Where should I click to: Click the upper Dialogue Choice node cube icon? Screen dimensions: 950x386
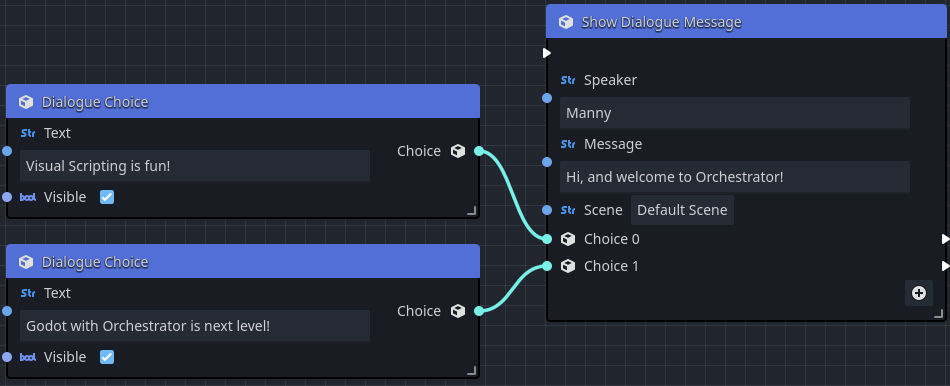coord(25,102)
